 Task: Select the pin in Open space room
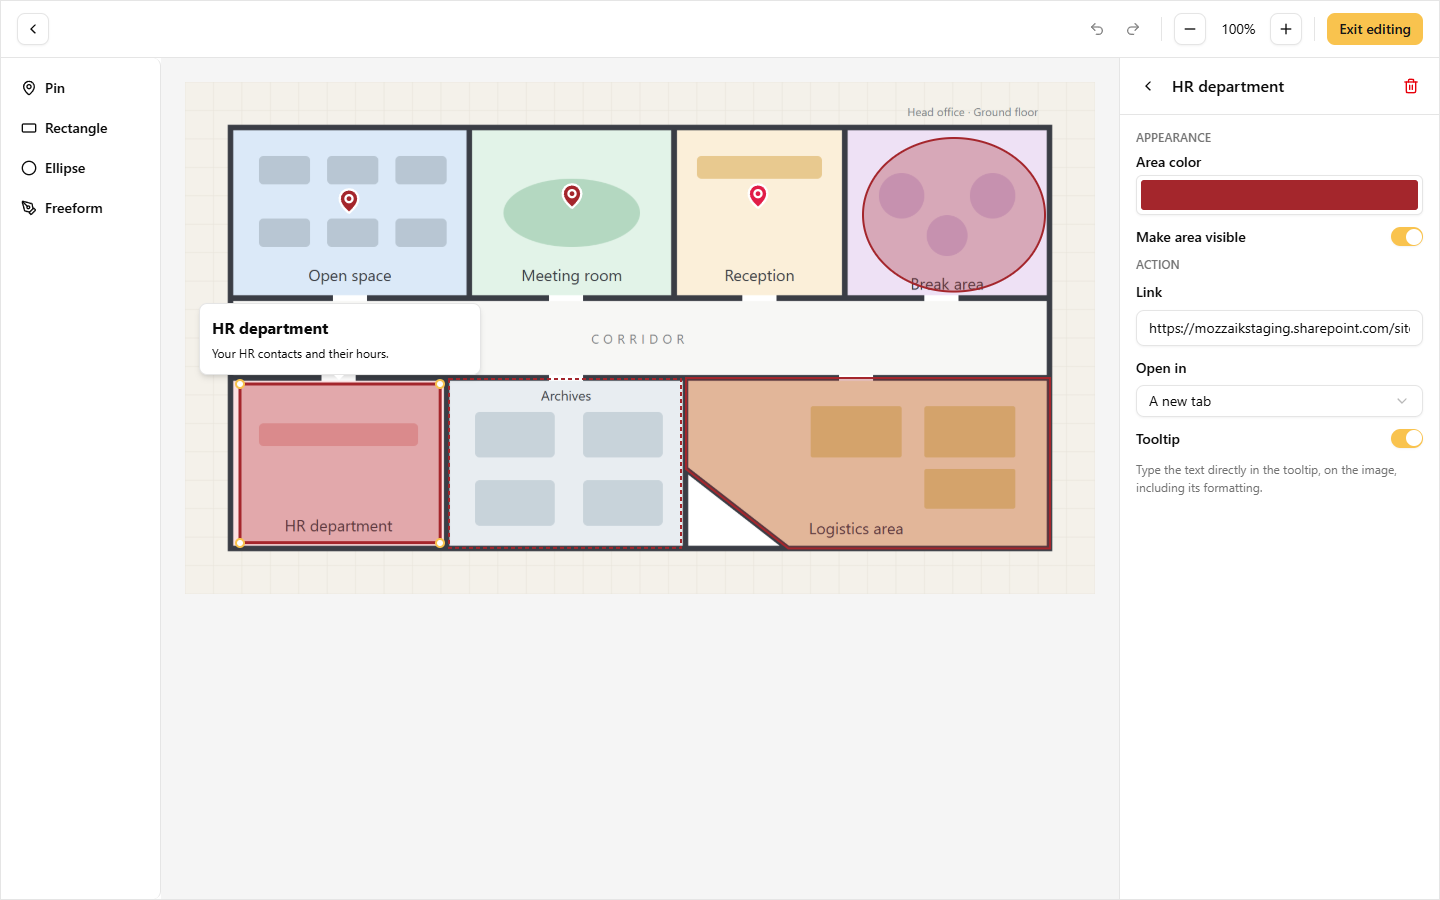[x=349, y=201]
